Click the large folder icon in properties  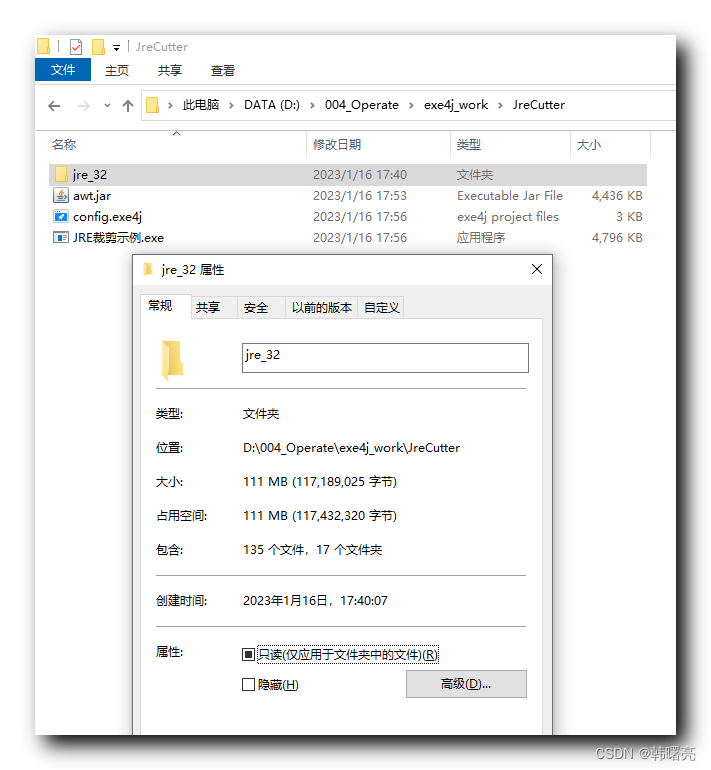click(172, 360)
